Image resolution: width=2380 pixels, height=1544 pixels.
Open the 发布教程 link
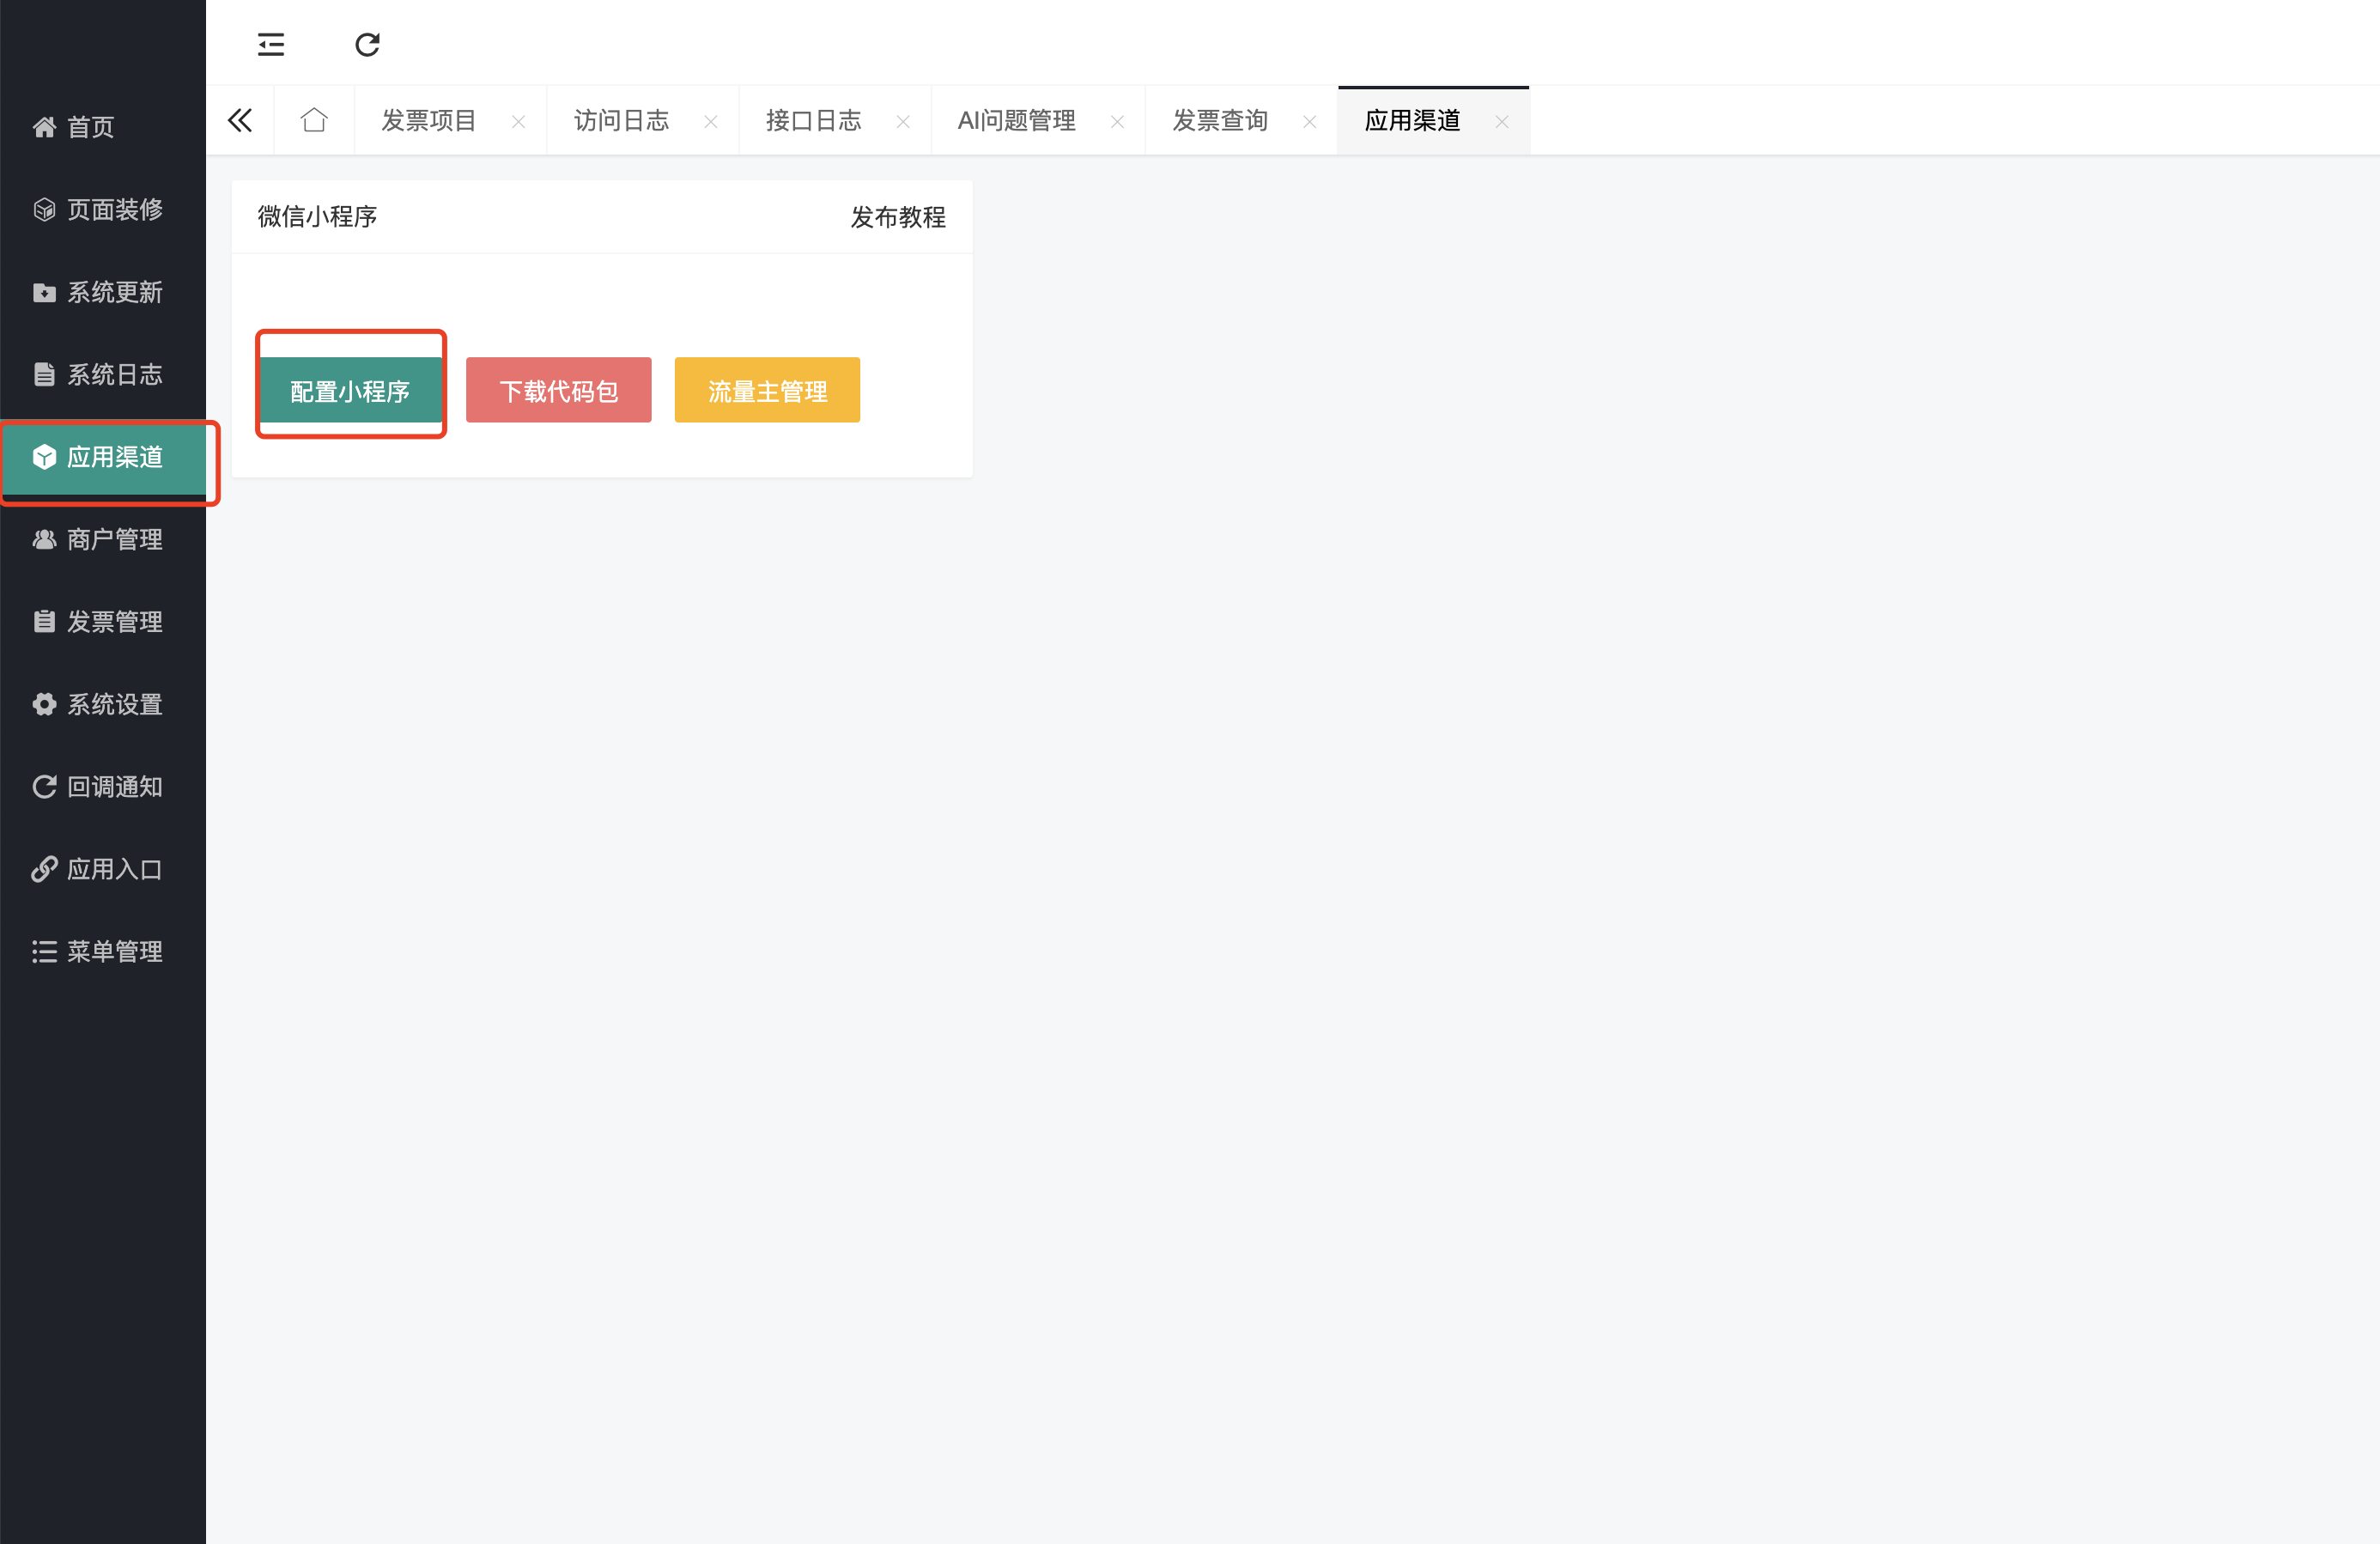pyautogui.click(x=897, y=217)
